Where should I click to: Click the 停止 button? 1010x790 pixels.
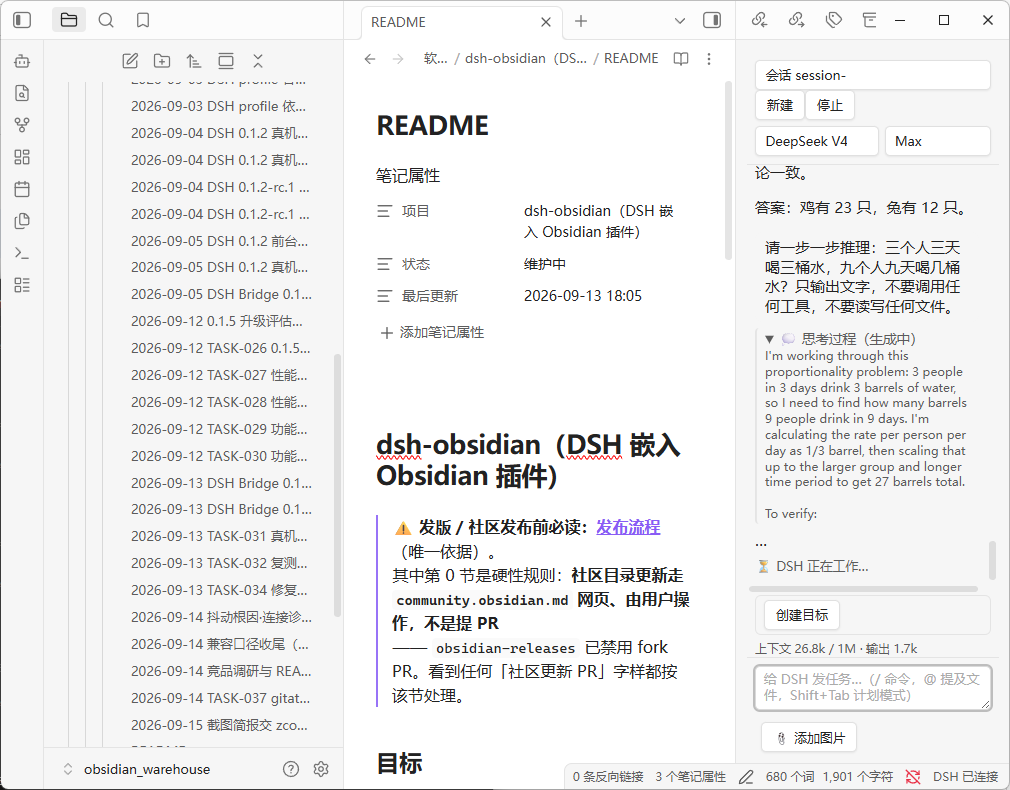pos(830,105)
